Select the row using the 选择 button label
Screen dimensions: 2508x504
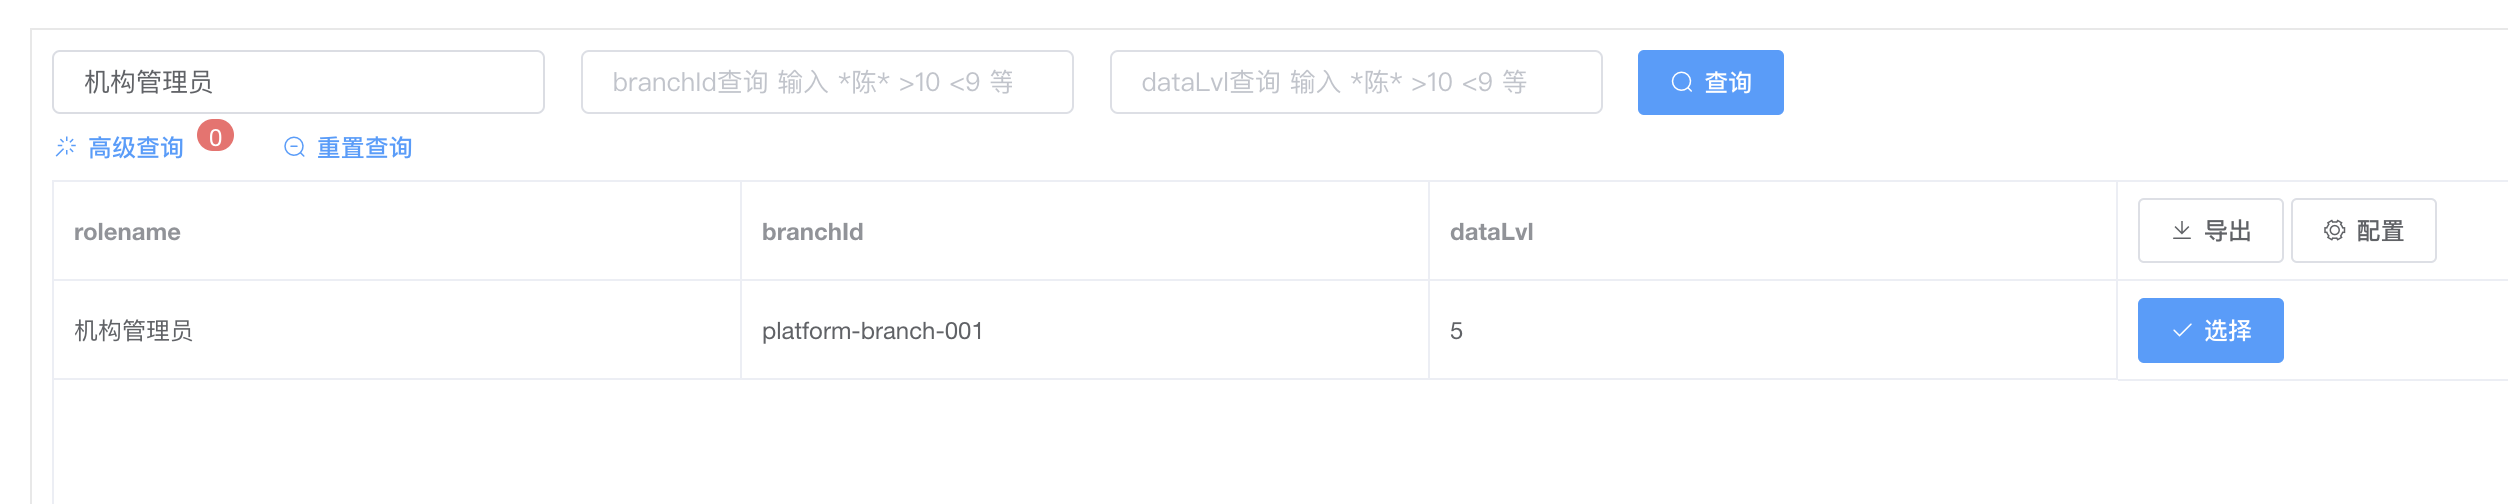pyautogui.click(x=2228, y=331)
